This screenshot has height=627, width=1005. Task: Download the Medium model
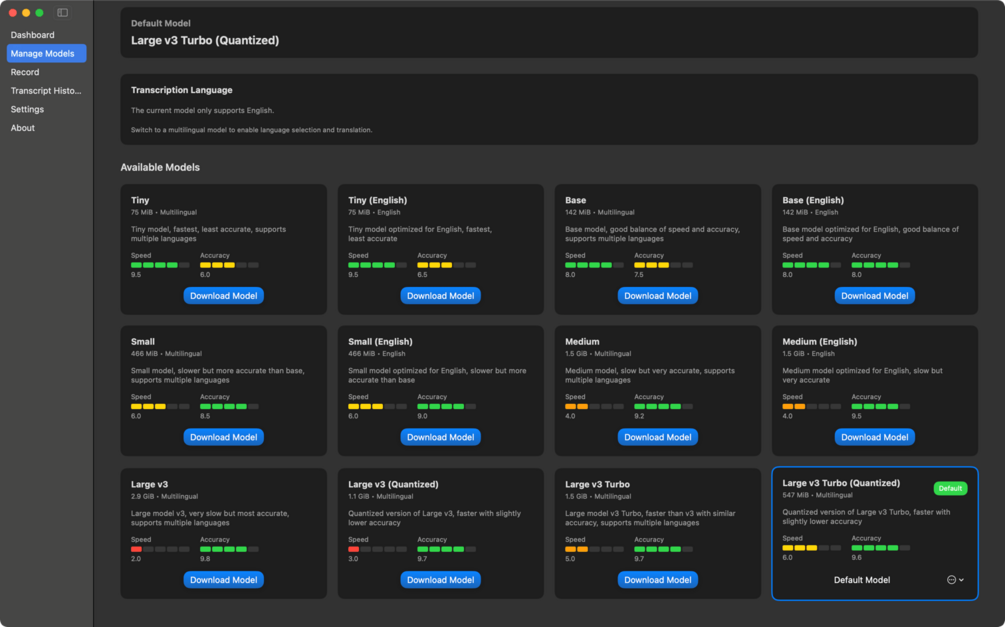657,437
